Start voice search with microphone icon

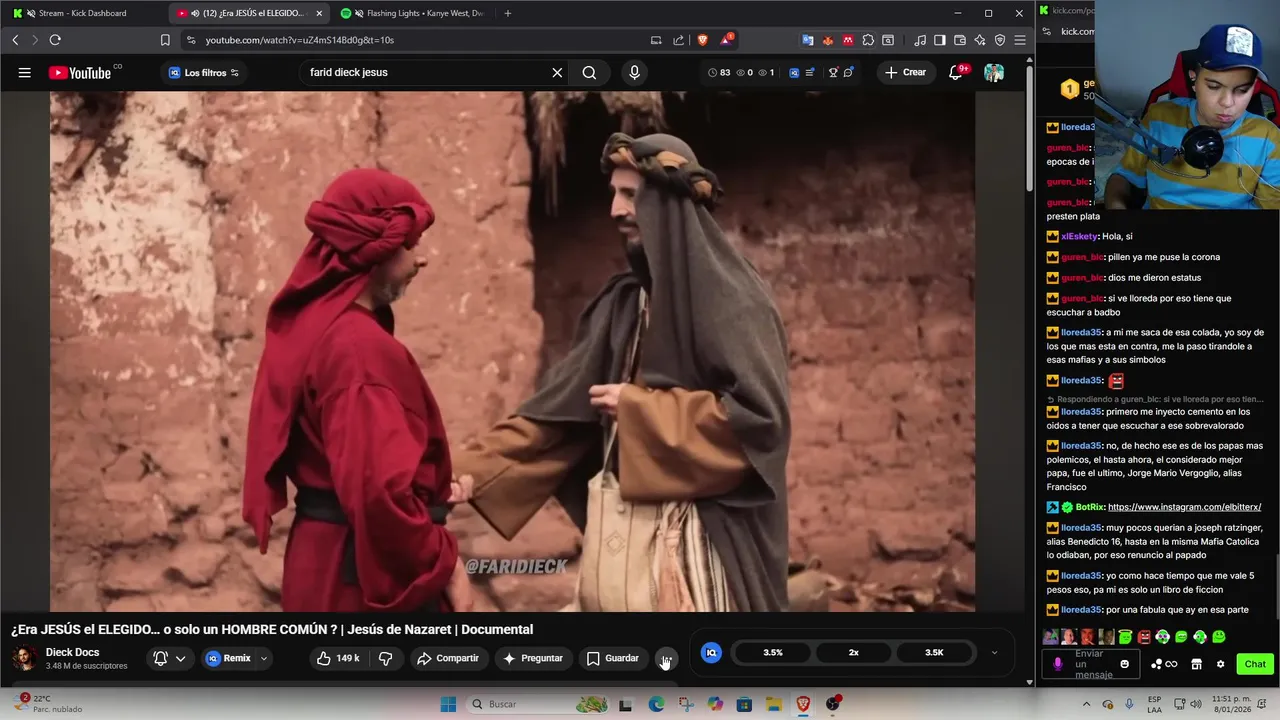[x=634, y=72]
